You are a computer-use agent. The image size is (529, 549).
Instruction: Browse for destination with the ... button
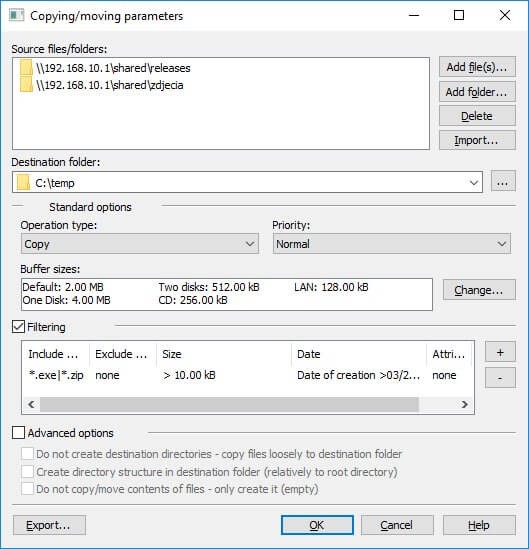point(503,181)
